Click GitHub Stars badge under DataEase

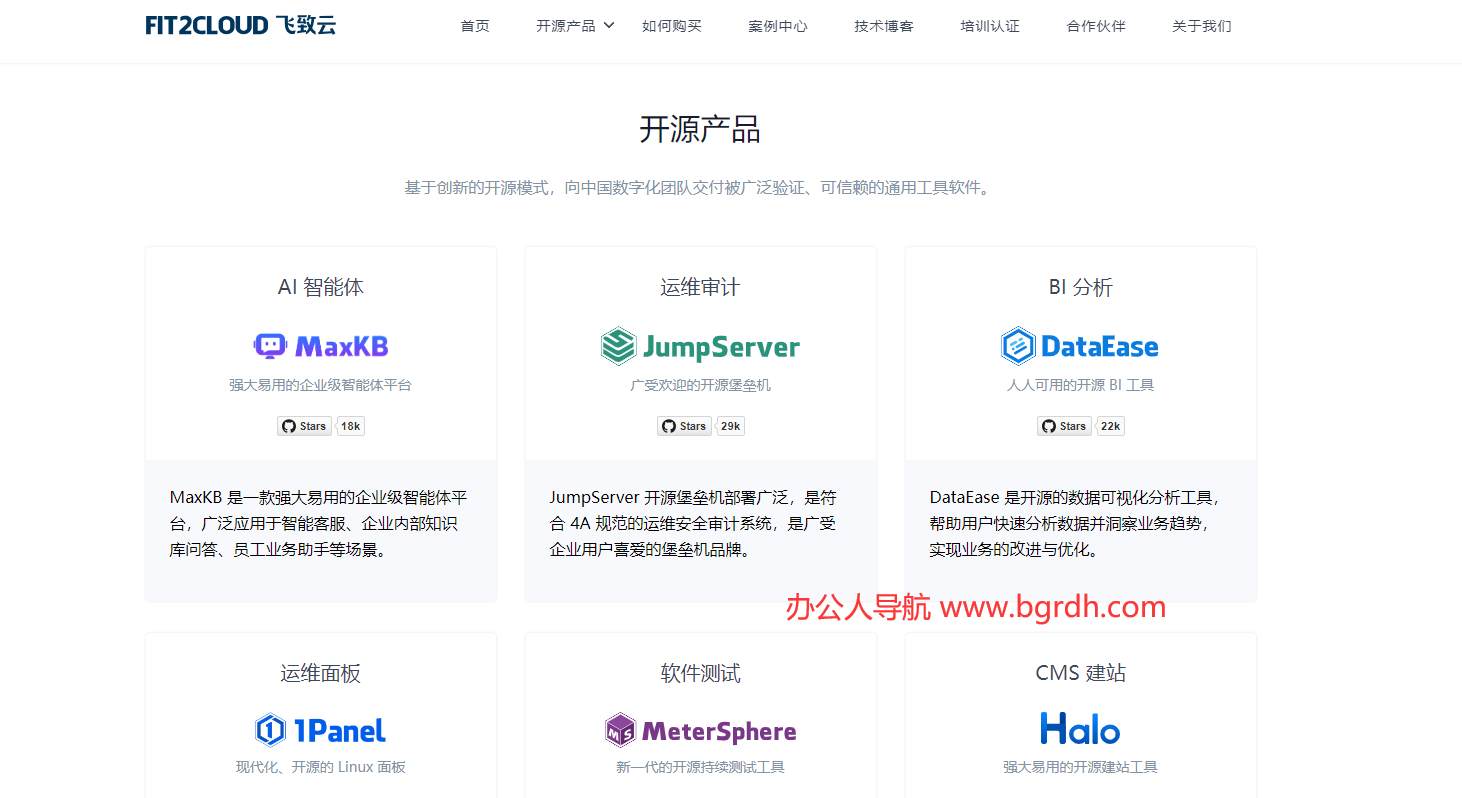click(1064, 426)
